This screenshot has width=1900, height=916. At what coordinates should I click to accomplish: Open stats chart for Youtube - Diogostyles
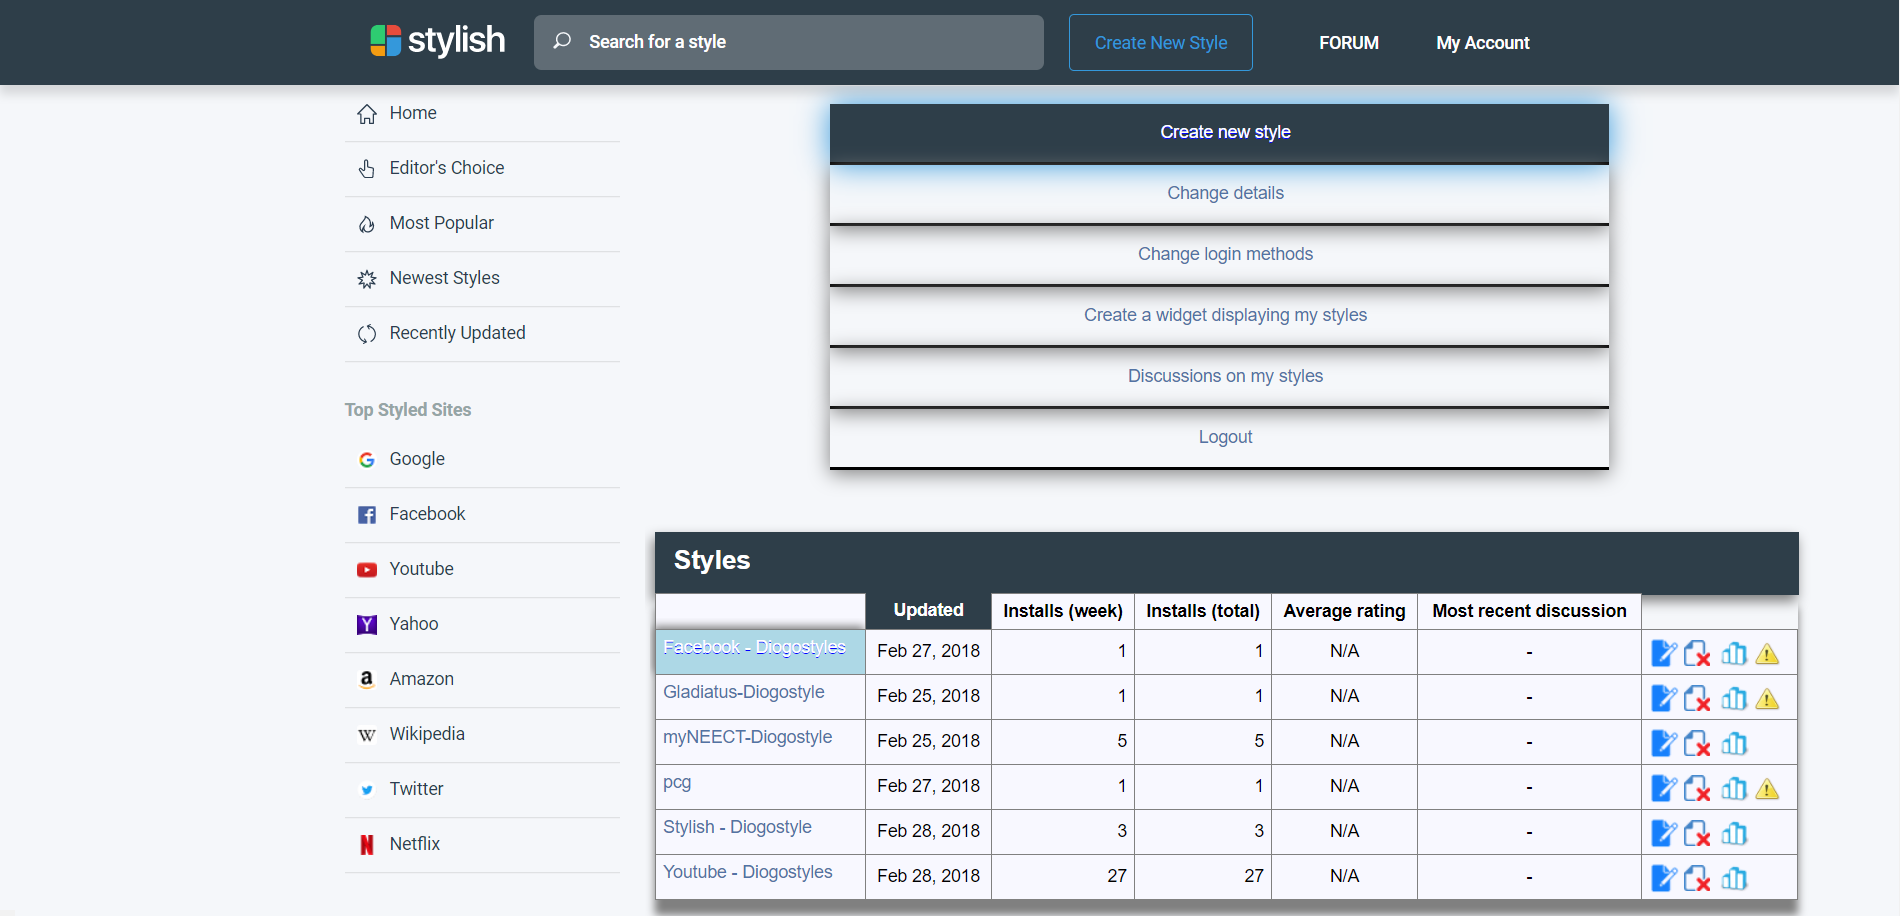click(1734, 878)
